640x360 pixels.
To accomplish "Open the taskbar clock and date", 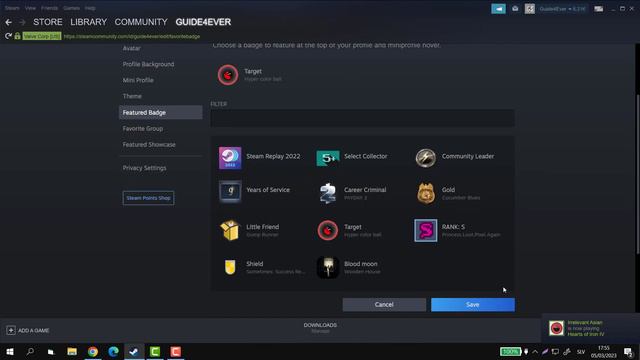I will click(x=603, y=351).
